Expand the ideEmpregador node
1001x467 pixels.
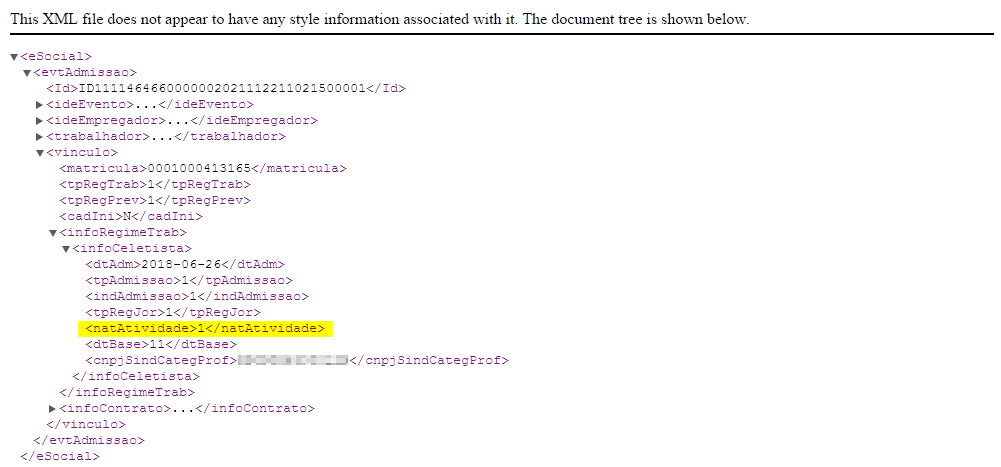(39, 121)
